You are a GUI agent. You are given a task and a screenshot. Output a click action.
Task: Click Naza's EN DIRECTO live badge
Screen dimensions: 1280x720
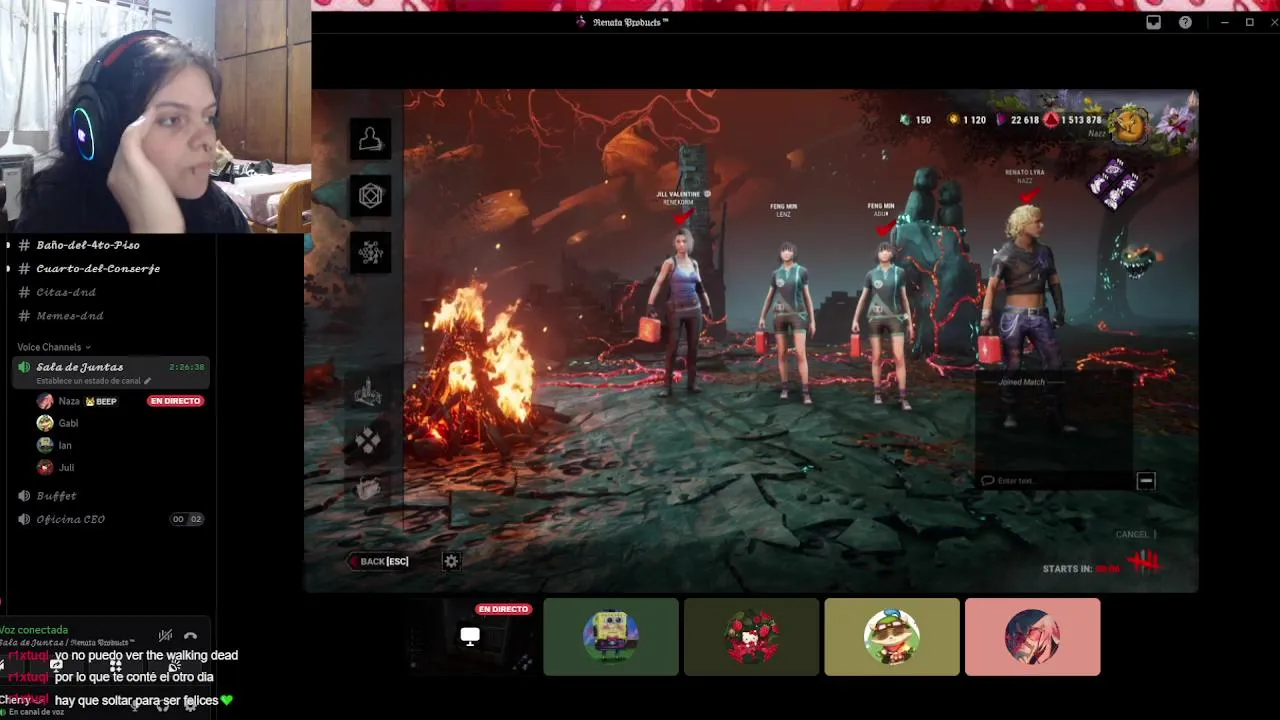pos(175,401)
